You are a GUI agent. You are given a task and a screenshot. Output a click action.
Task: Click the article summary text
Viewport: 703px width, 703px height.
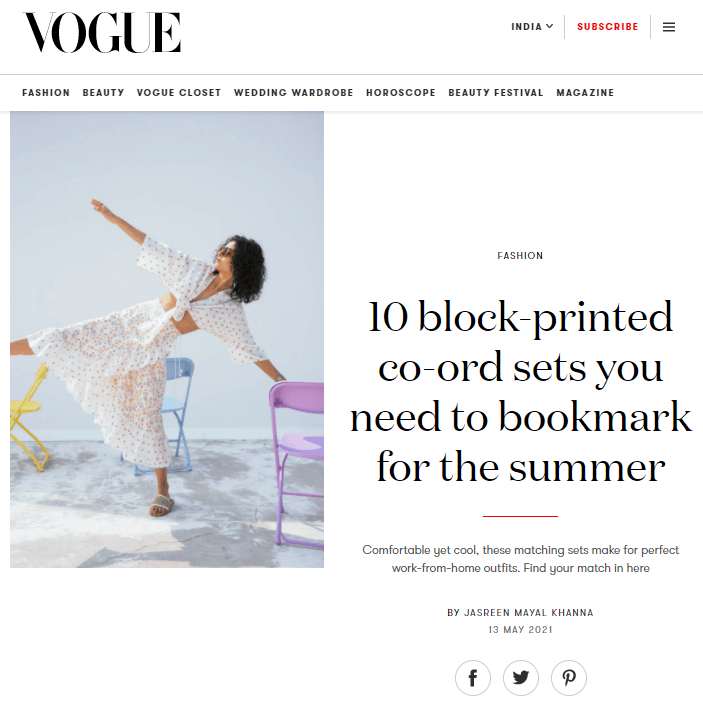pos(520,559)
